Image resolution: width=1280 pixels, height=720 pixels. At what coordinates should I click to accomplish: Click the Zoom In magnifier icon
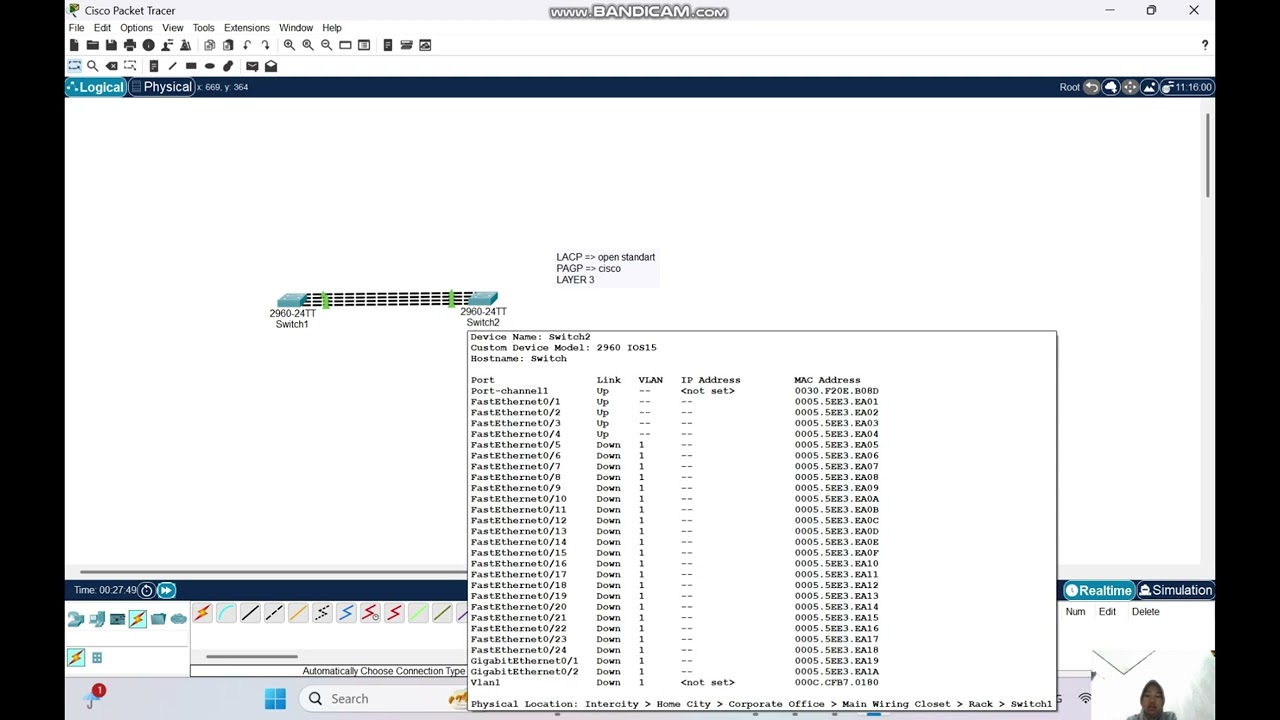click(x=289, y=45)
